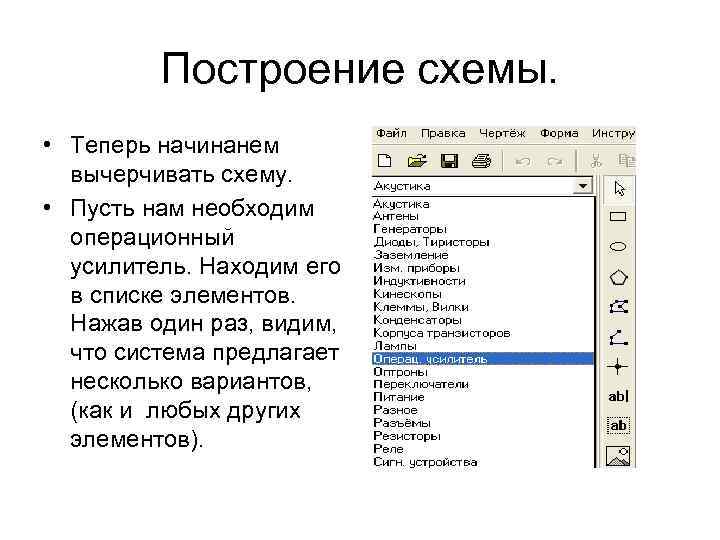Screen dimensions: 720x540
Task: Open the Файл menu
Action: point(391,134)
